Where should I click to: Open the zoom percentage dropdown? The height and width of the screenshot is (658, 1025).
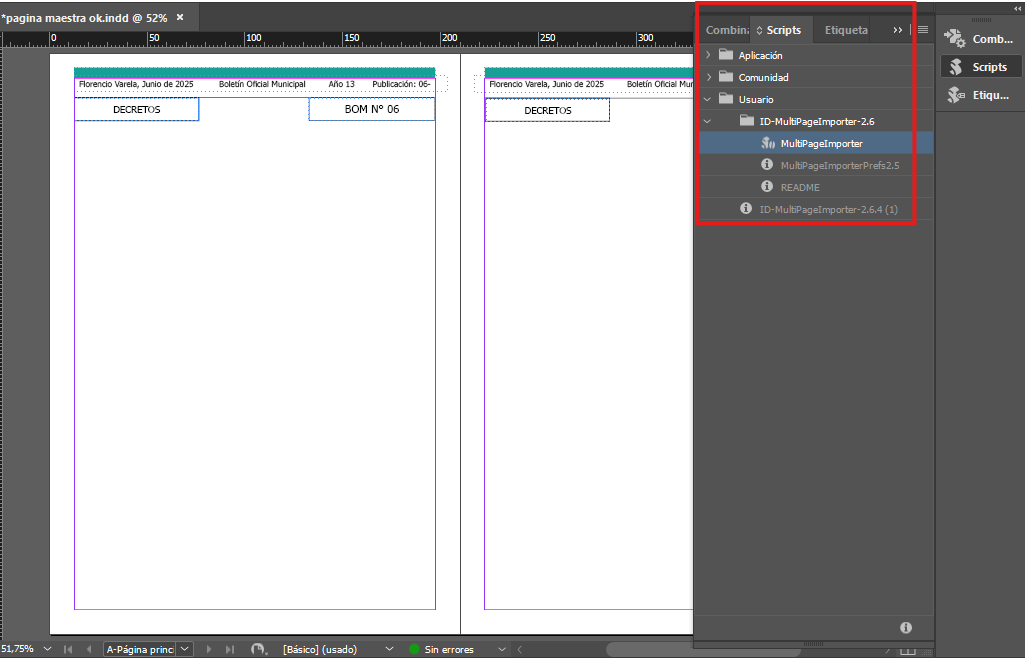click(x=46, y=649)
